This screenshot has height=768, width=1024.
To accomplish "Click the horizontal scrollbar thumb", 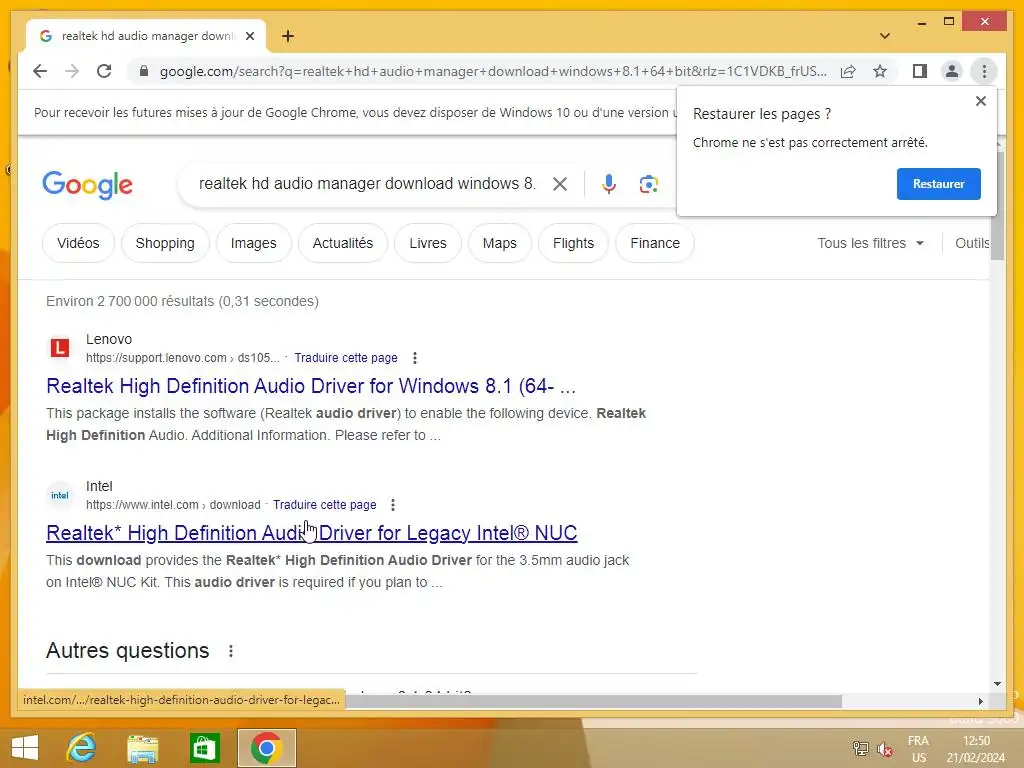I will click(593, 701).
